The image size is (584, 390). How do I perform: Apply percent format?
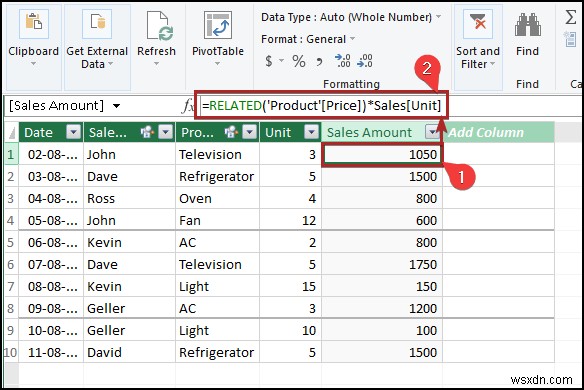tap(298, 61)
